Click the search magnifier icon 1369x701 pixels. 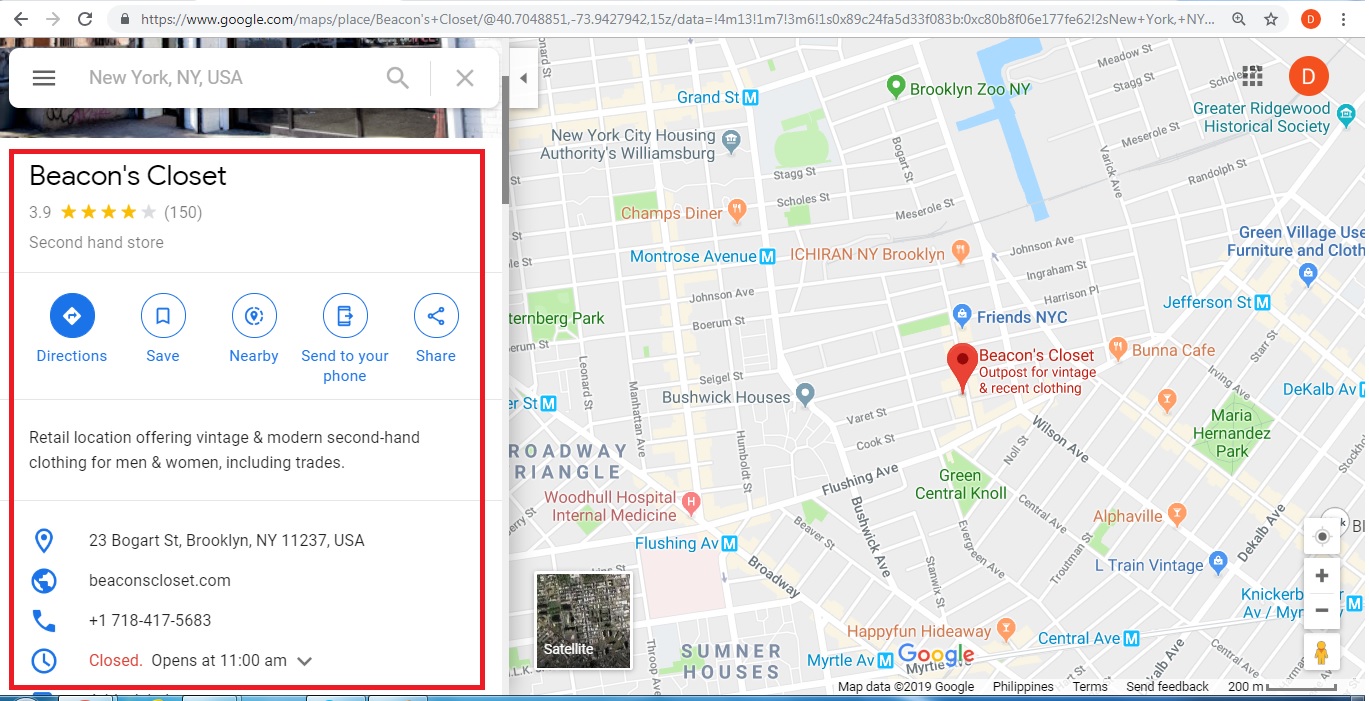pos(397,78)
